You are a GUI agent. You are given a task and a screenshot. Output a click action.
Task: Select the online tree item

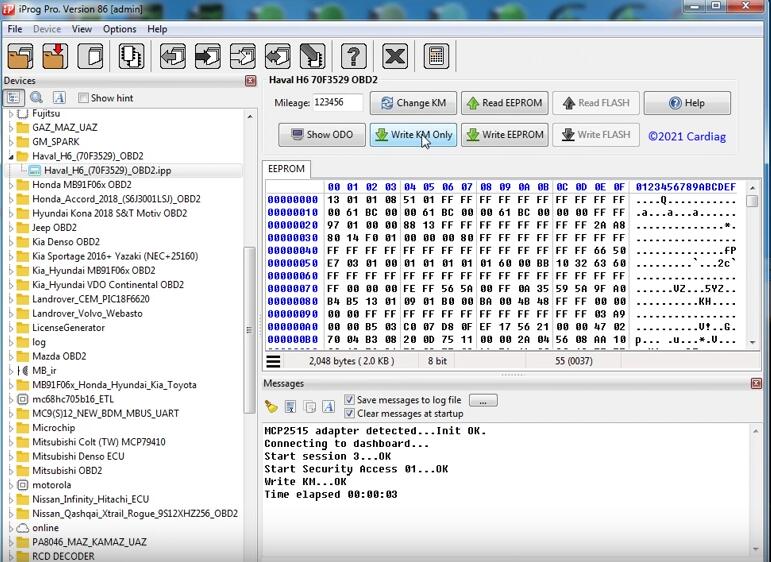point(46,528)
